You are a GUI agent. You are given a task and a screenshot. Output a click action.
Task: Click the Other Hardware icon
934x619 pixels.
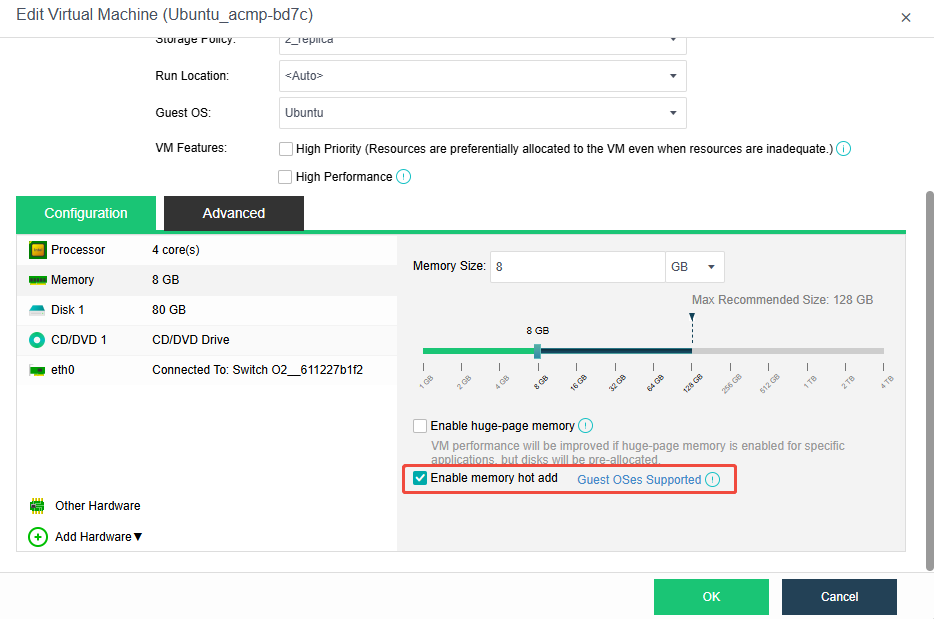tap(38, 506)
